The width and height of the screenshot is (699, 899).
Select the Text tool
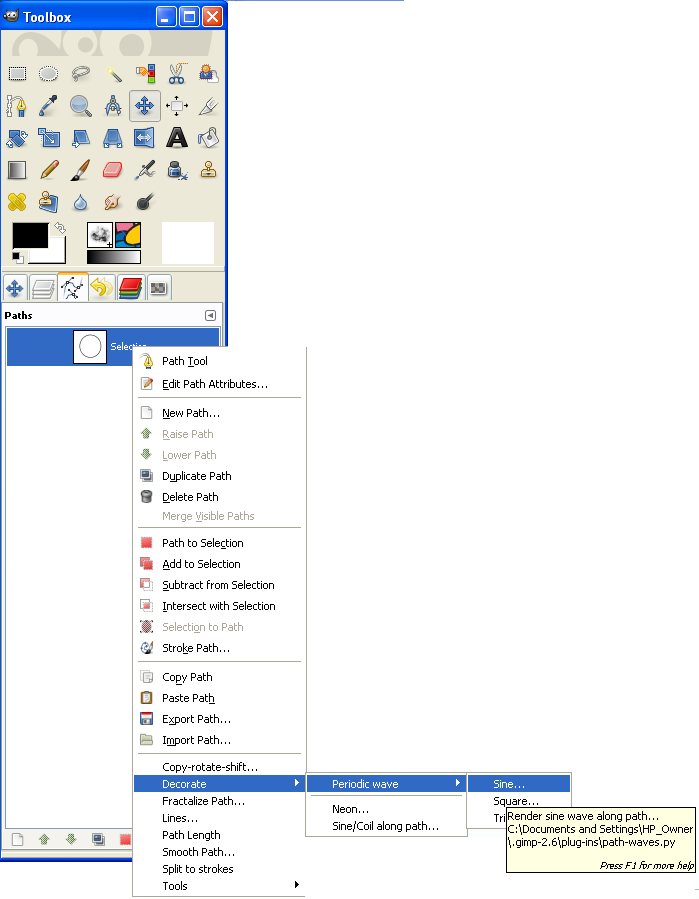click(177, 138)
